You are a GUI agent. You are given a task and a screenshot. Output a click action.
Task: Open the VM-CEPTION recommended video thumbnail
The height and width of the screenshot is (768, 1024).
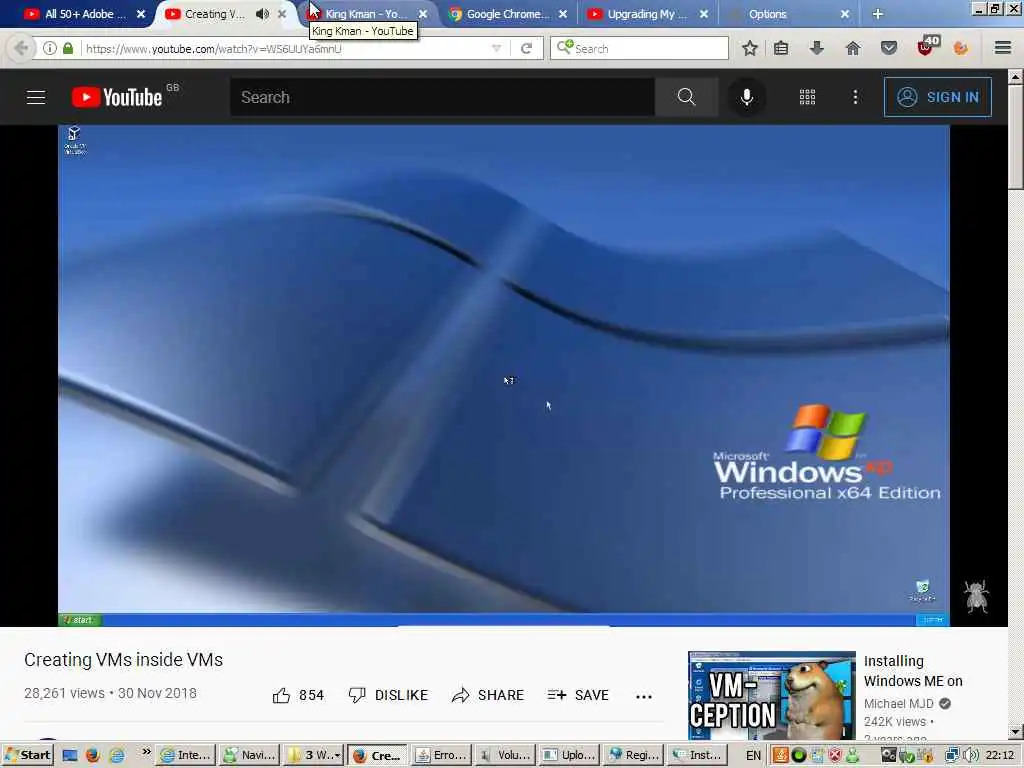(771, 696)
